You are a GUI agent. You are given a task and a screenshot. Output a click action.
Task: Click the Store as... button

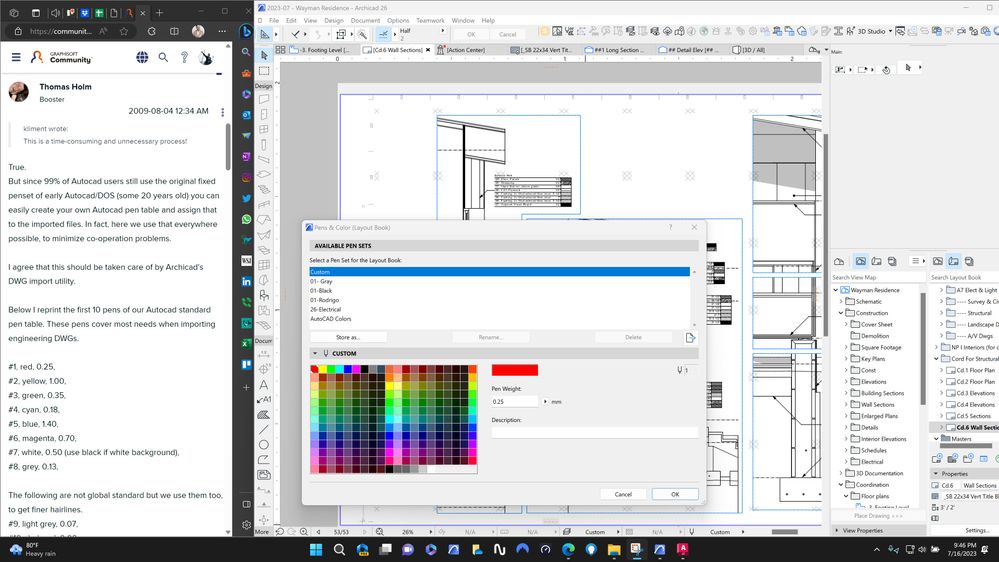(x=347, y=338)
